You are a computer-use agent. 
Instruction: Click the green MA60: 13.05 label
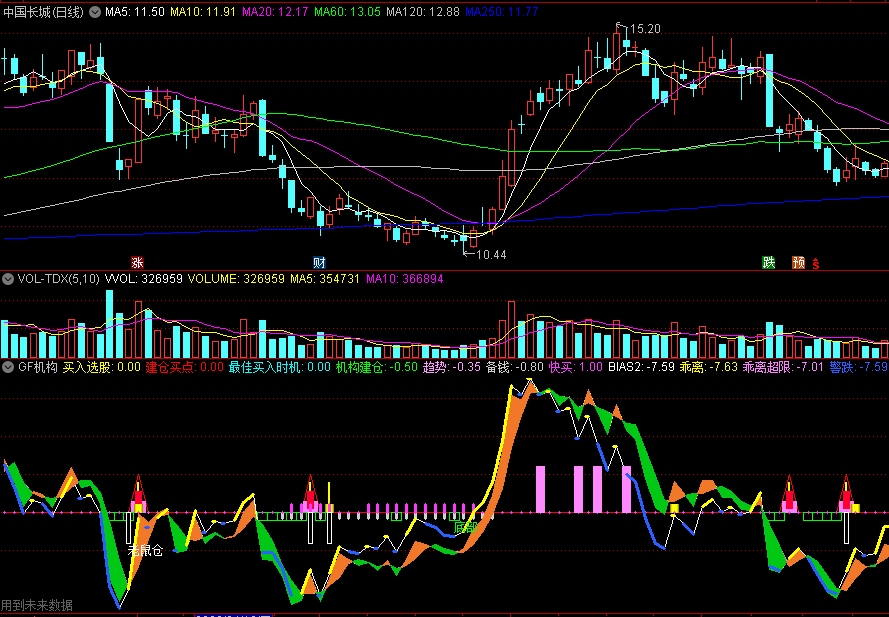point(347,12)
